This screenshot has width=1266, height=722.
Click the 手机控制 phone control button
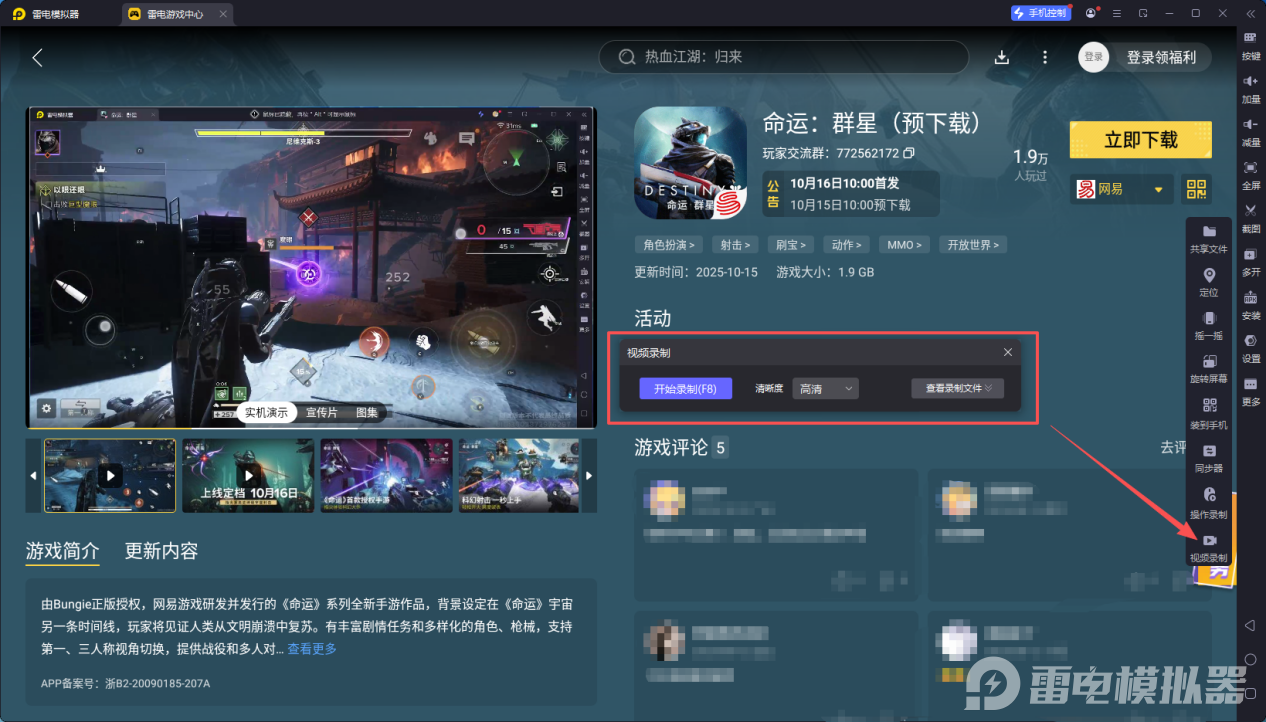tap(1040, 14)
